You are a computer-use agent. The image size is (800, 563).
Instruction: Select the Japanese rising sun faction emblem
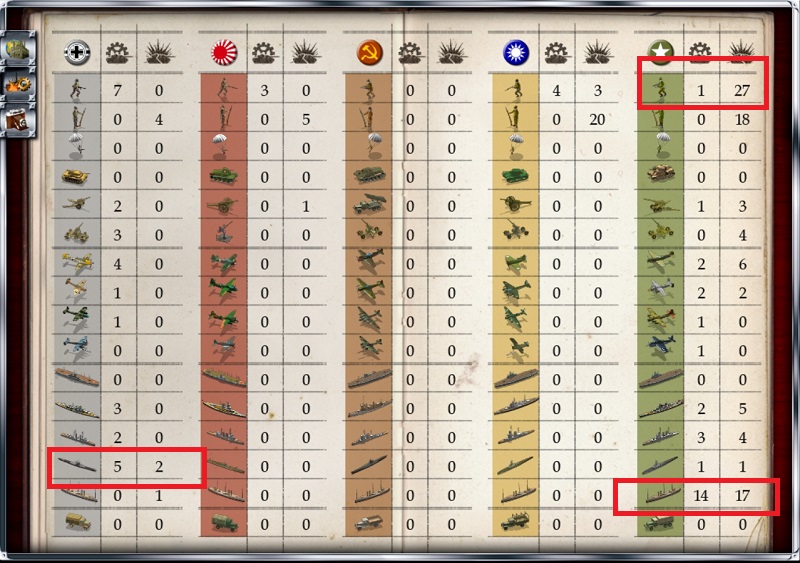point(224,53)
